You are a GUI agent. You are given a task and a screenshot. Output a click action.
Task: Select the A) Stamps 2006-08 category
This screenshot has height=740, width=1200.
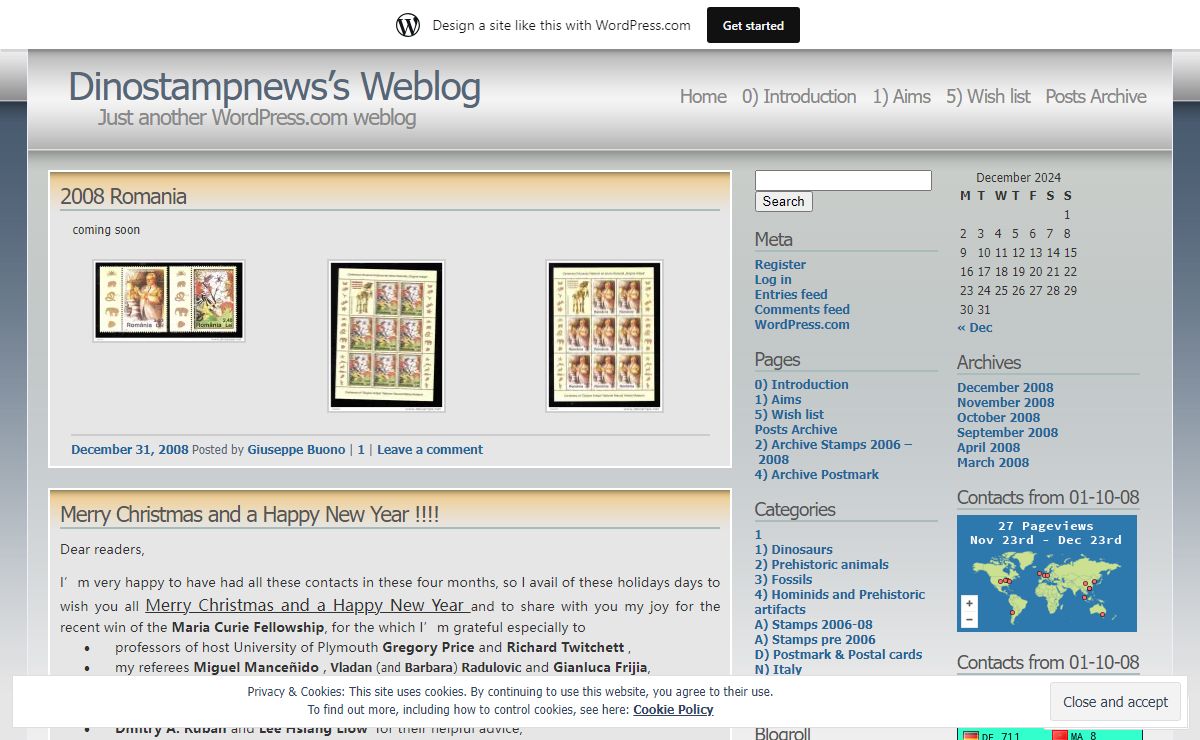814,625
